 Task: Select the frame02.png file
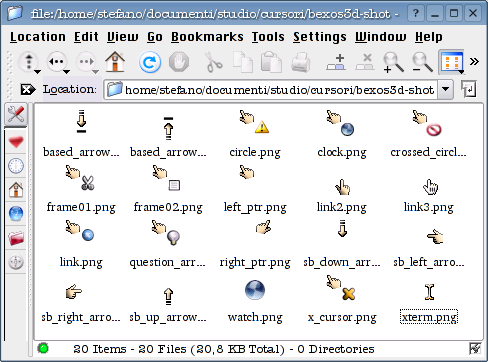pyautogui.click(x=168, y=189)
